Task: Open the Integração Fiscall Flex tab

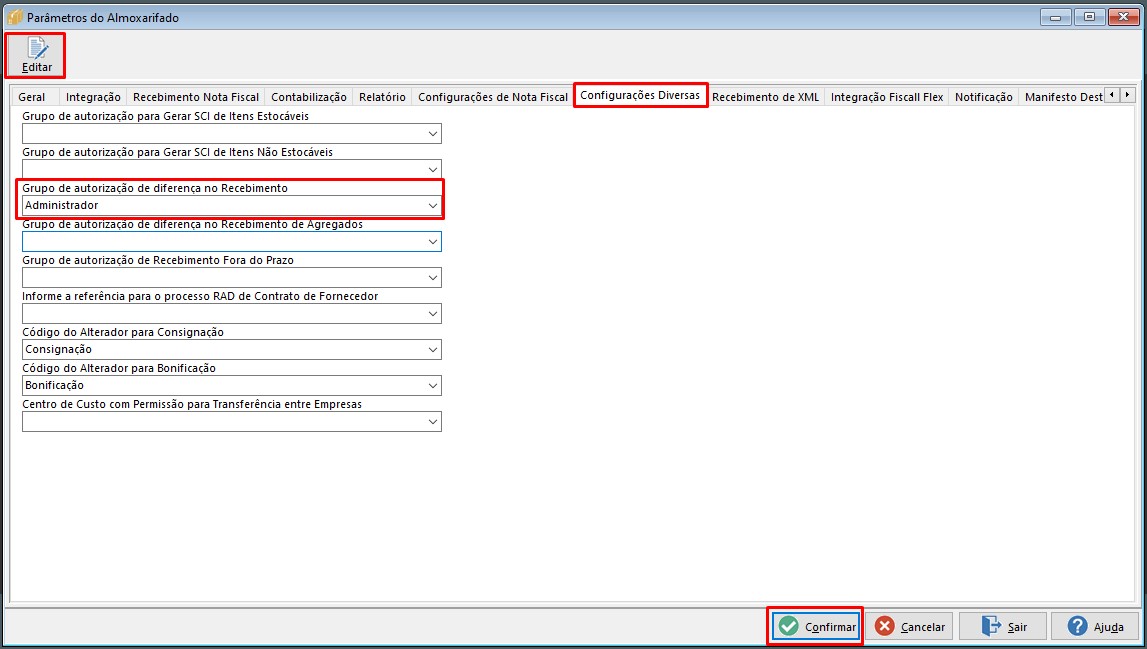Action: pyautogui.click(x=887, y=97)
